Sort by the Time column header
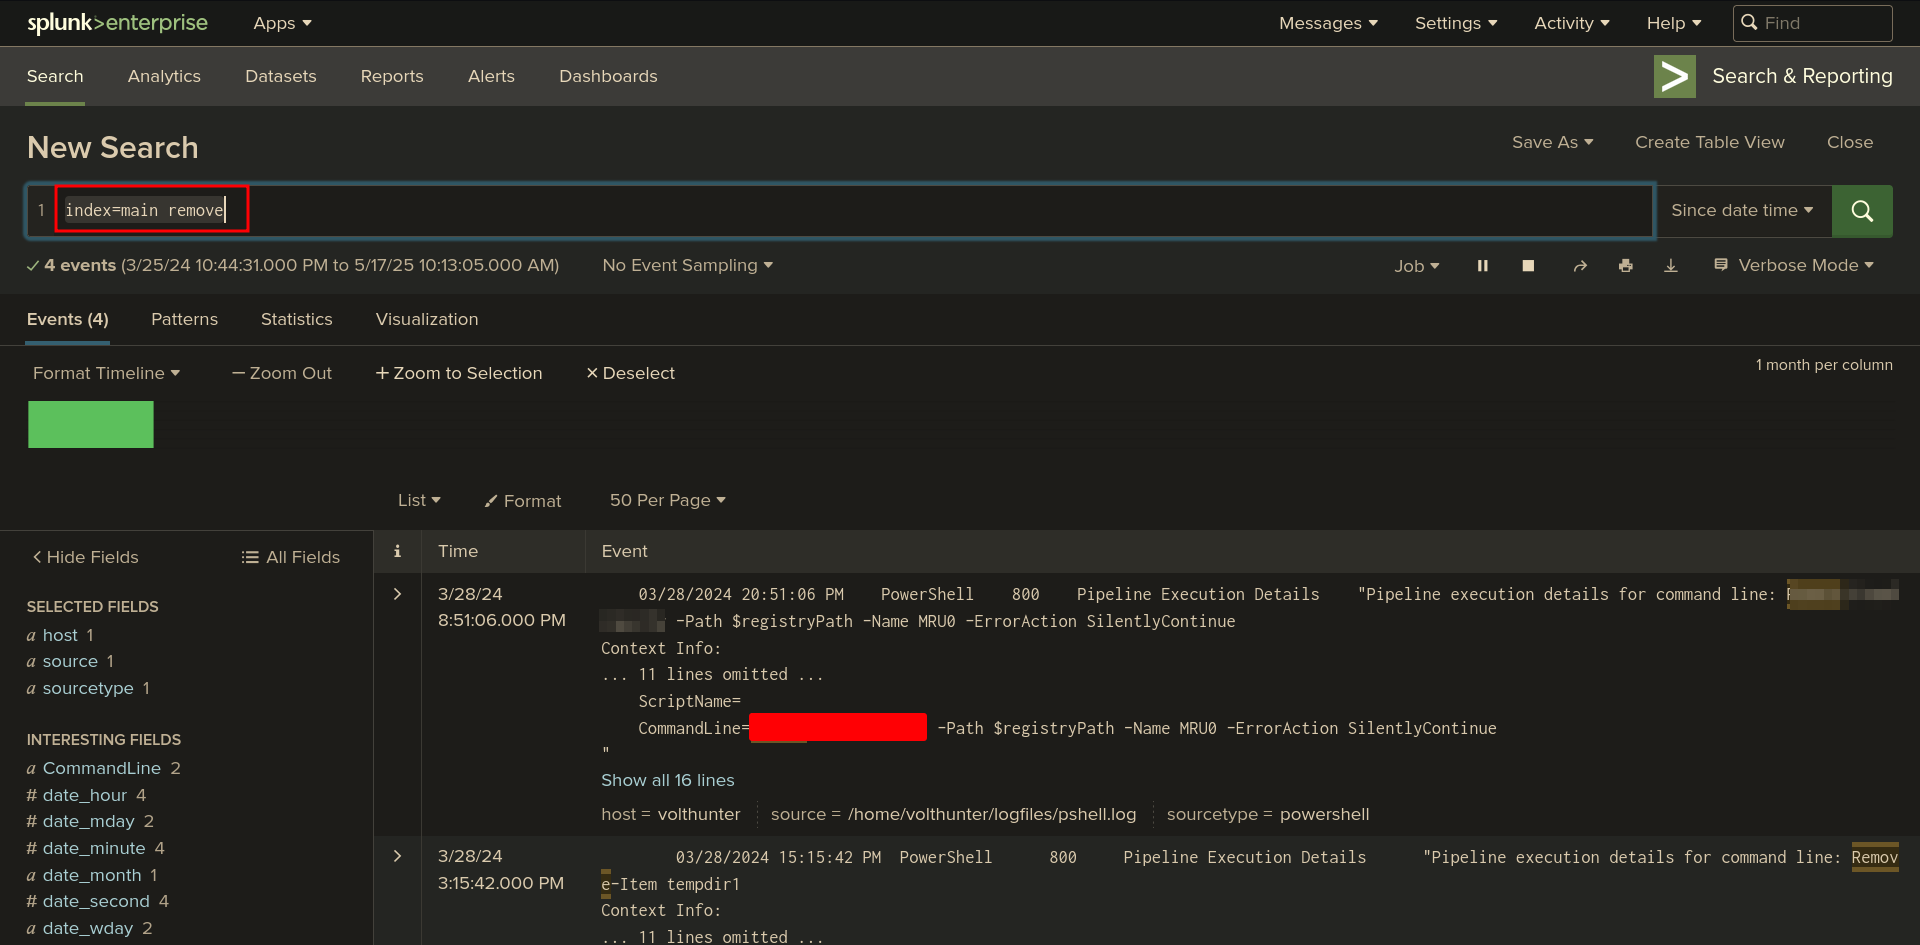This screenshot has width=1920, height=945. click(458, 551)
